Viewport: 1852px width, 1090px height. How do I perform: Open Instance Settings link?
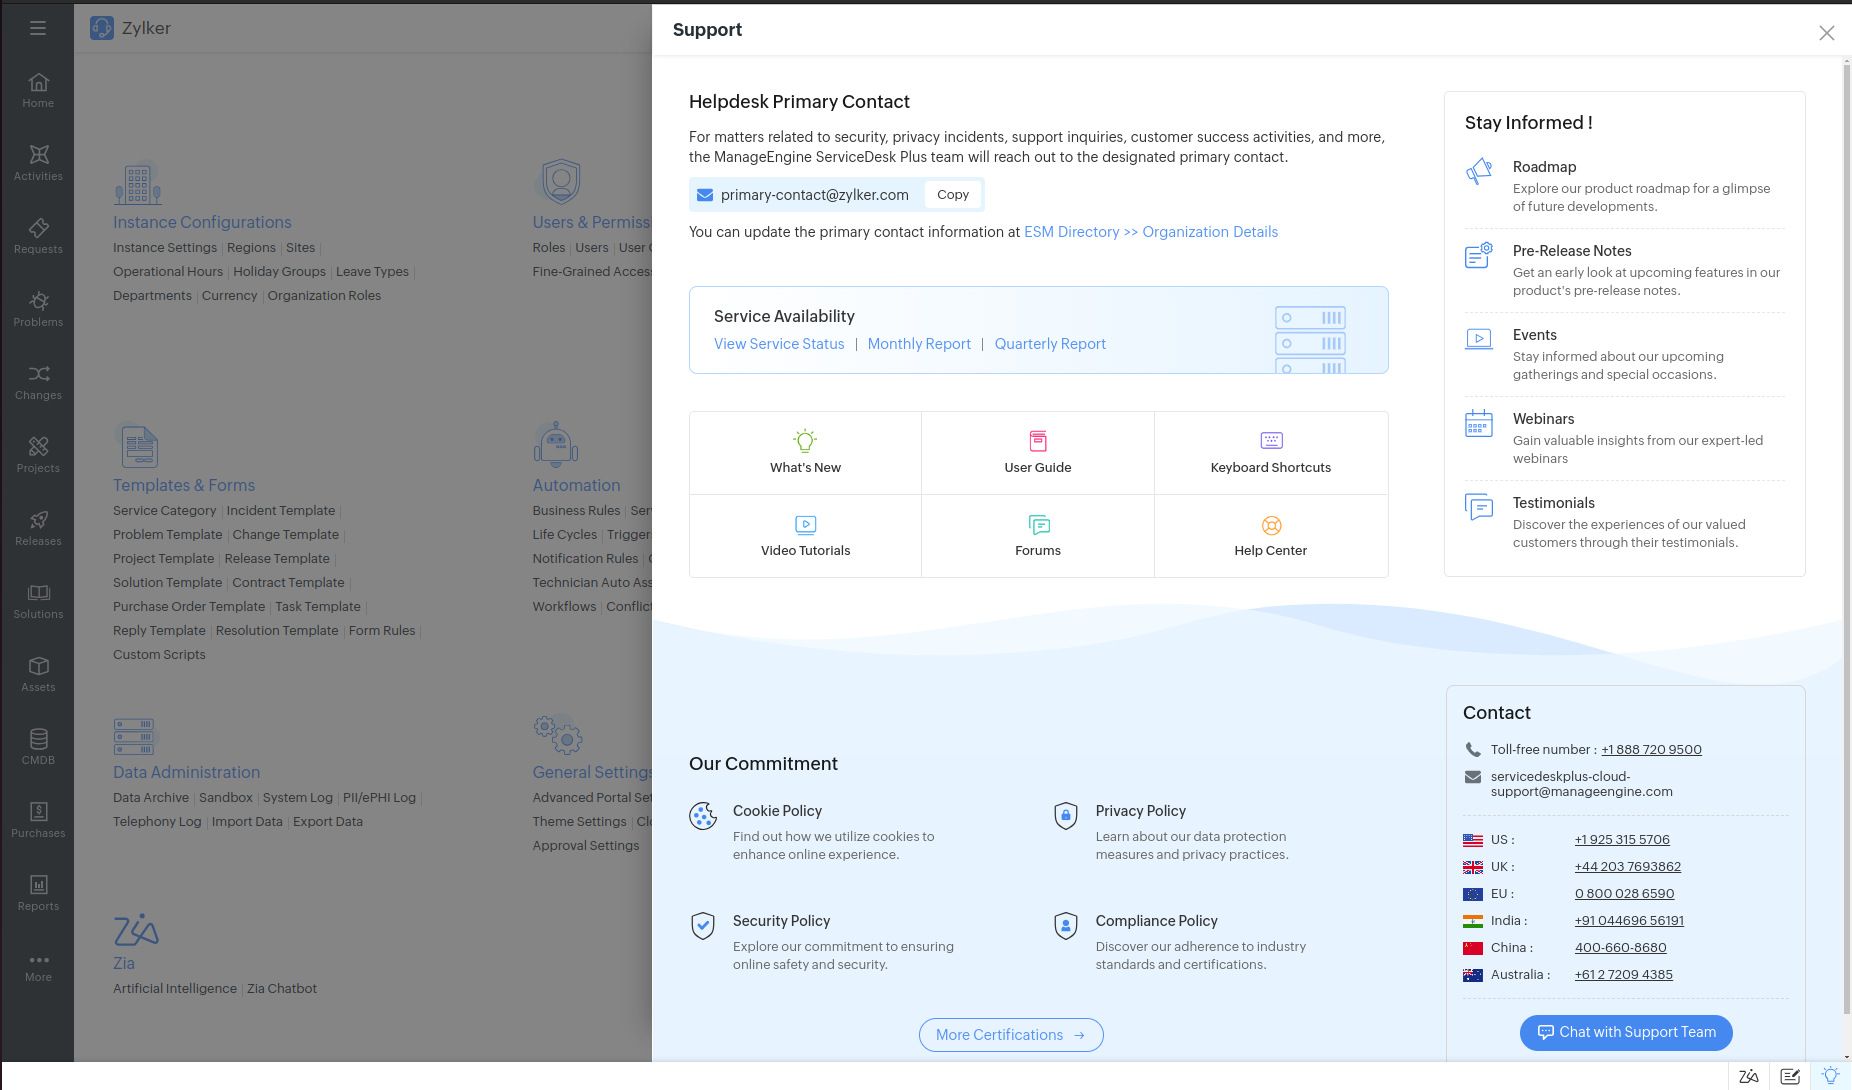(165, 248)
